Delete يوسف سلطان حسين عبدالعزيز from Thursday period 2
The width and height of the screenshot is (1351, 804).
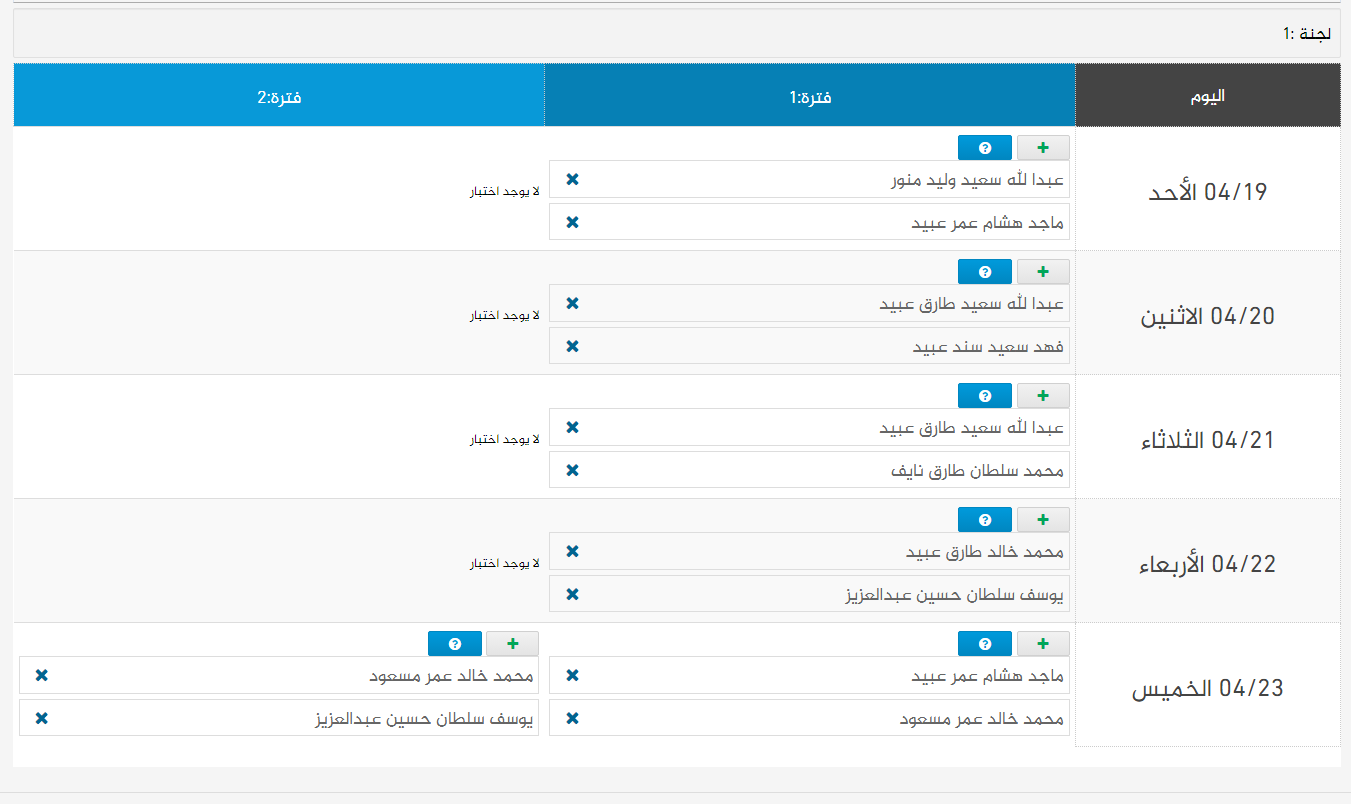tap(42, 718)
